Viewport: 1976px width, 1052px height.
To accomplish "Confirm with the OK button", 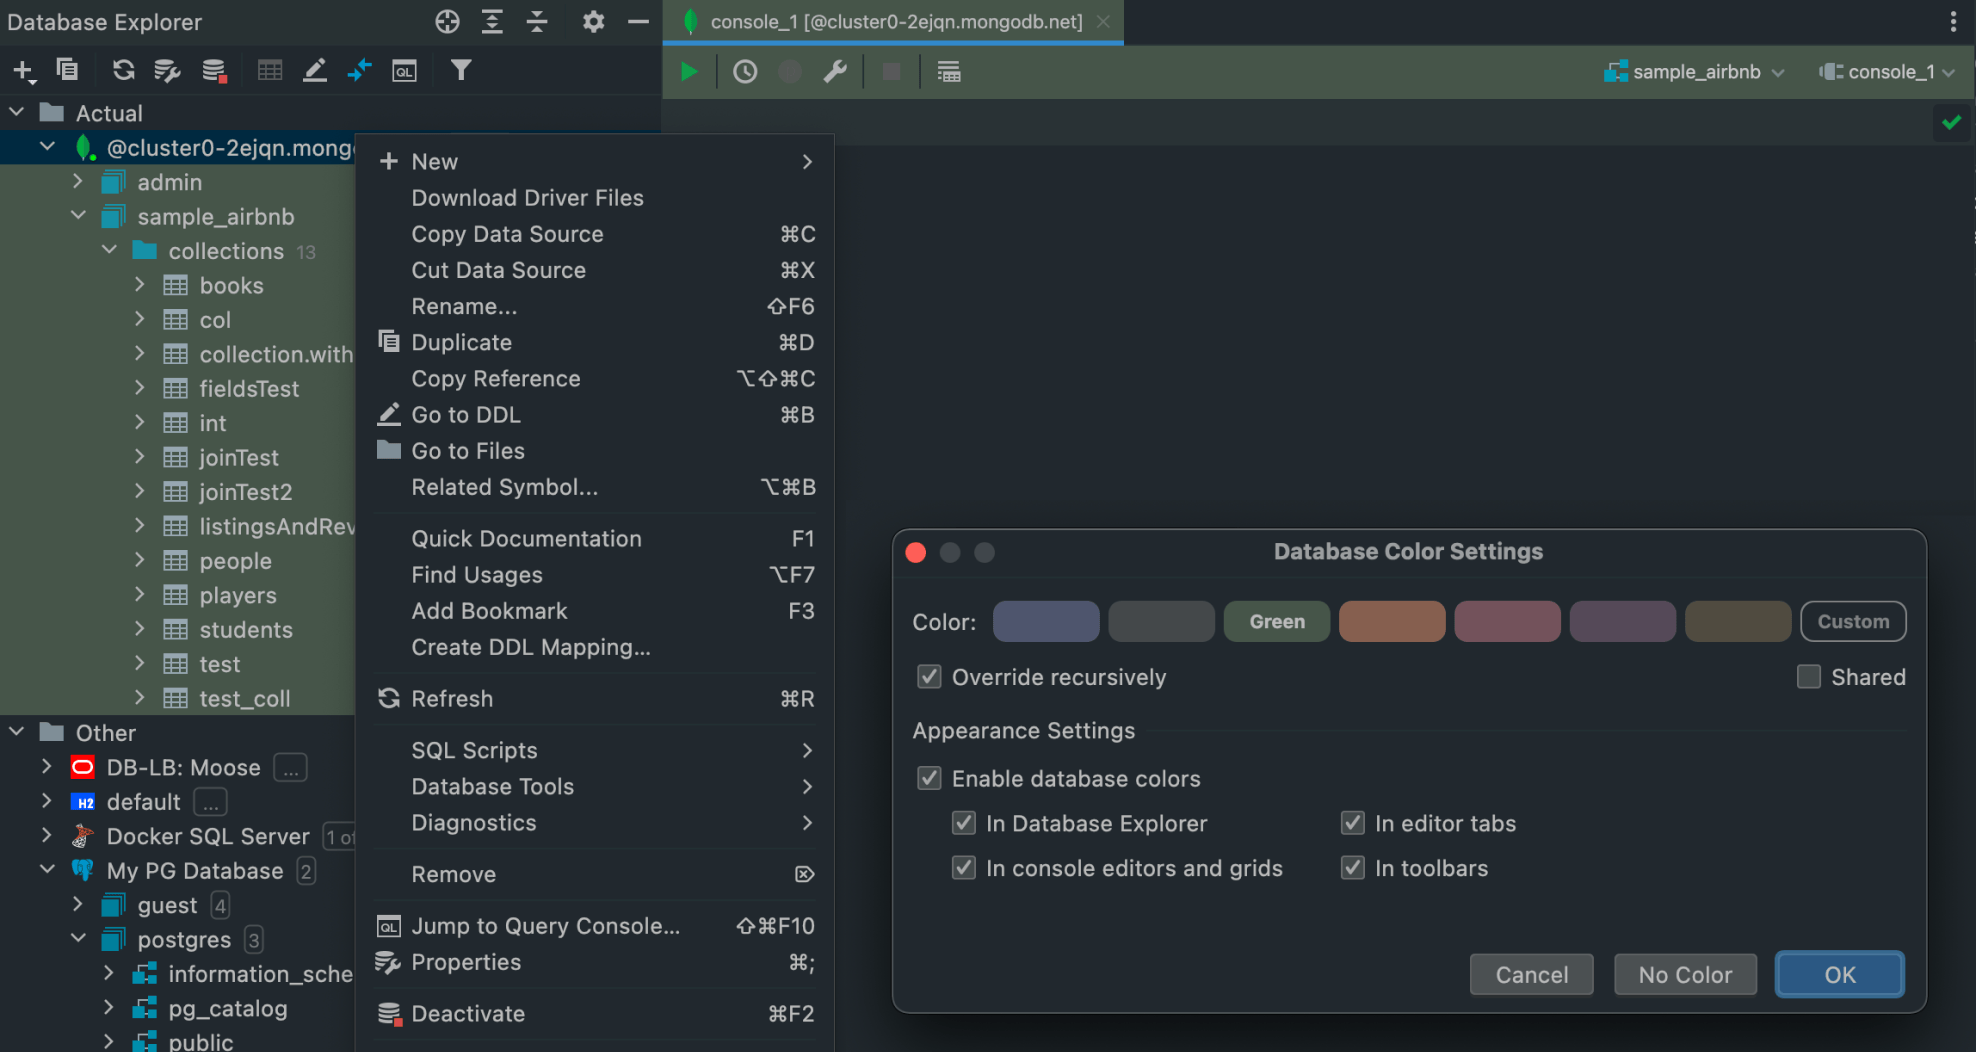I will tap(1838, 974).
